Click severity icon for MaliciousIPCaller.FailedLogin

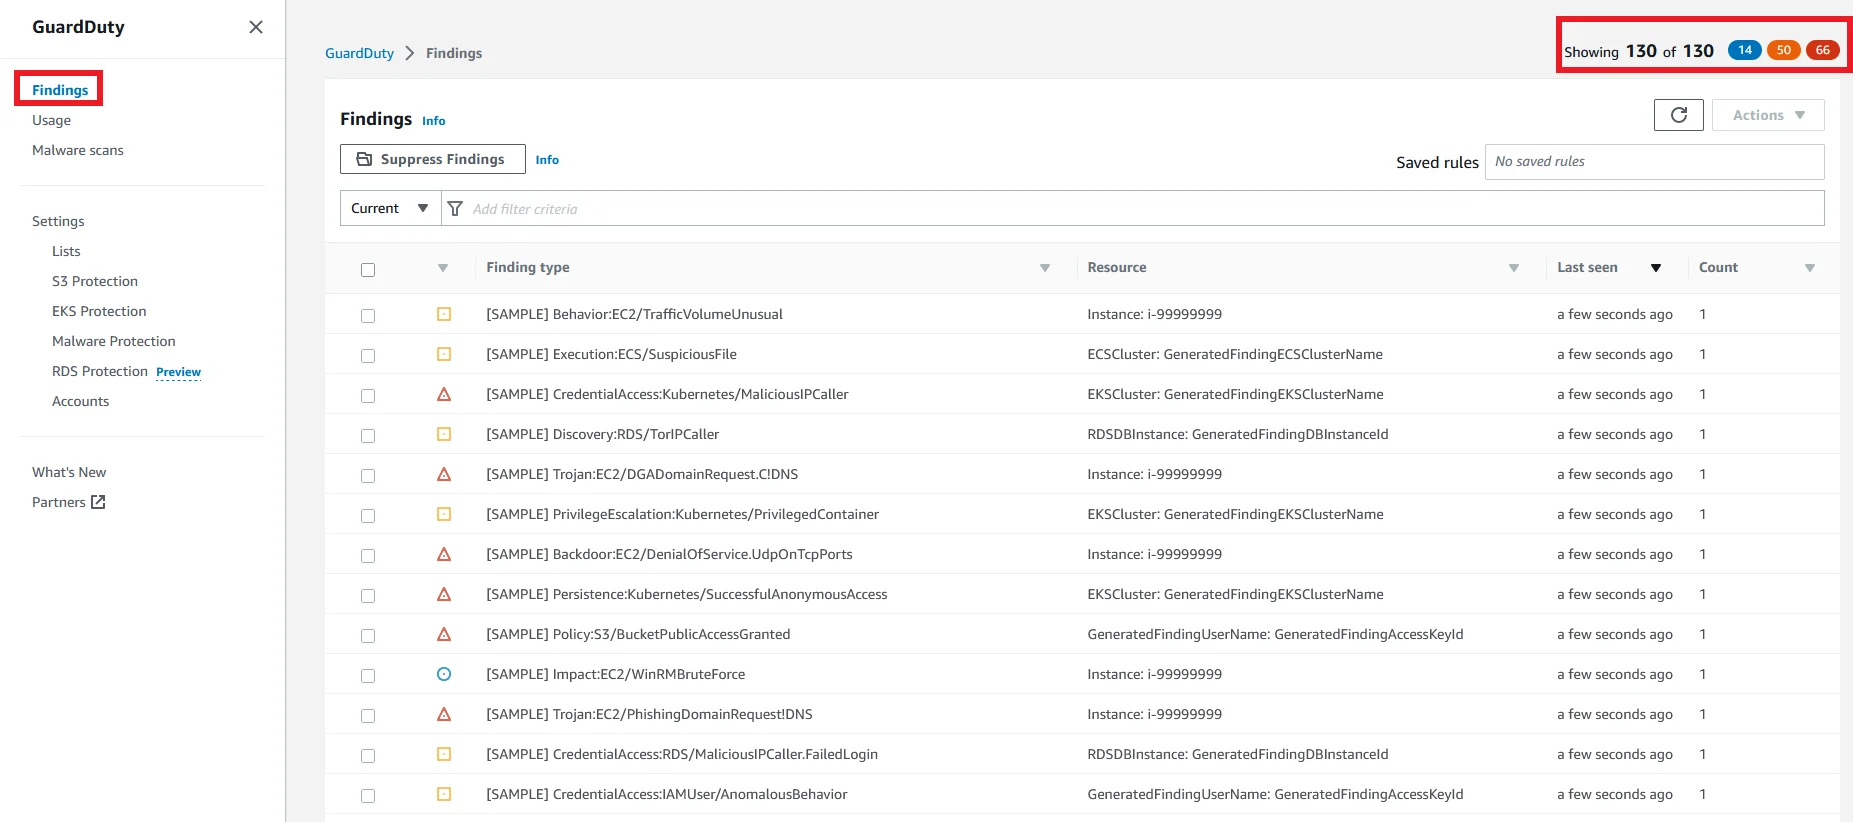tap(444, 754)
